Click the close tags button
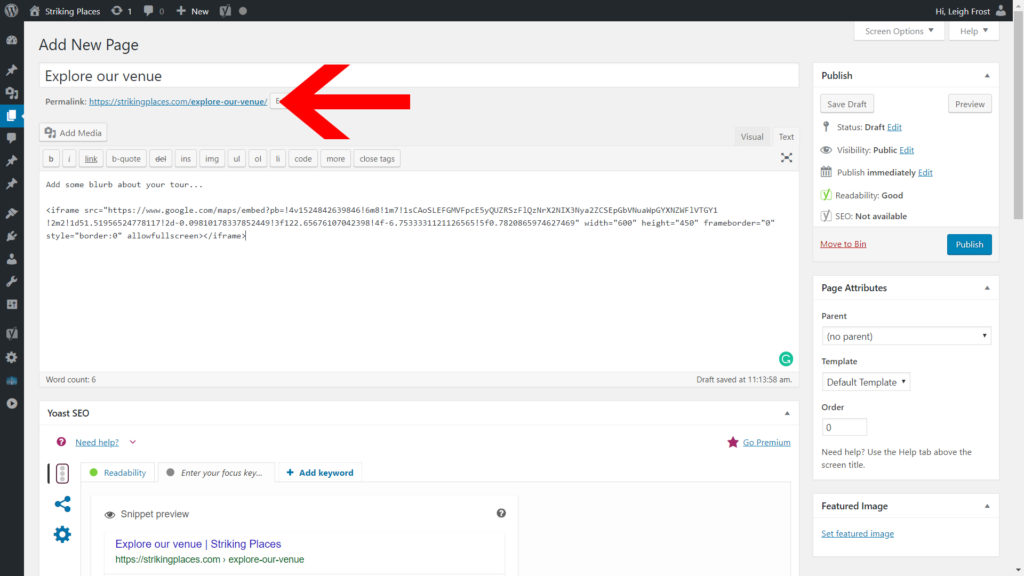This screenshot has height=576, width=1024. (x=377, y=159)
